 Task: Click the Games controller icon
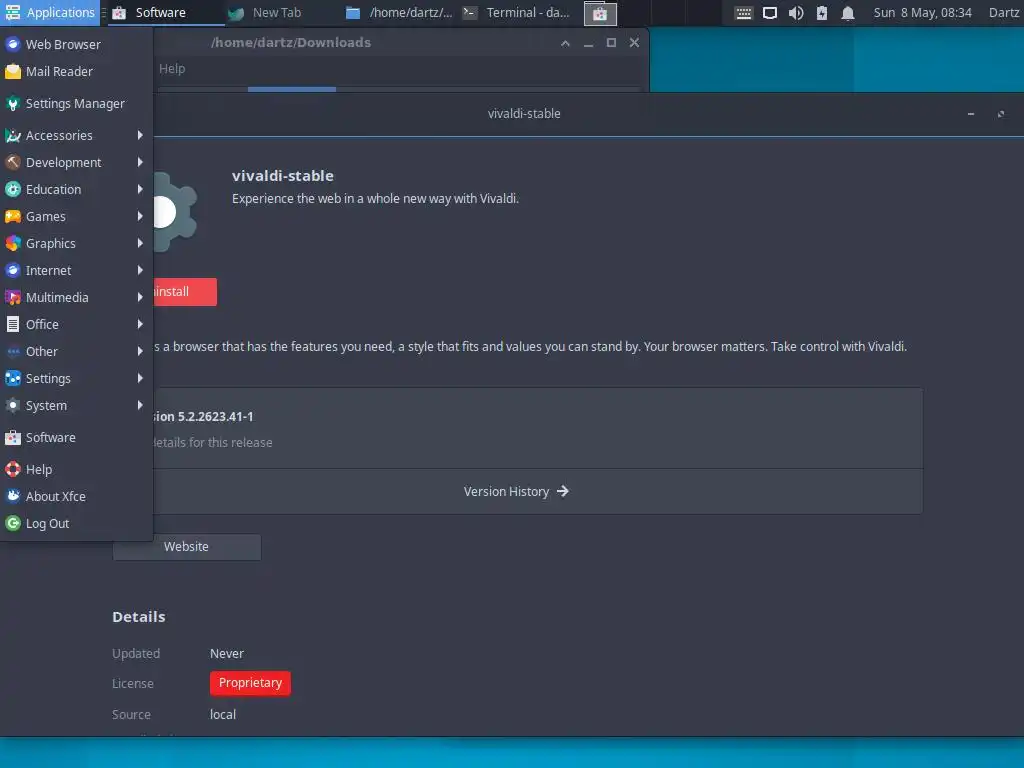tap(12, 216)
